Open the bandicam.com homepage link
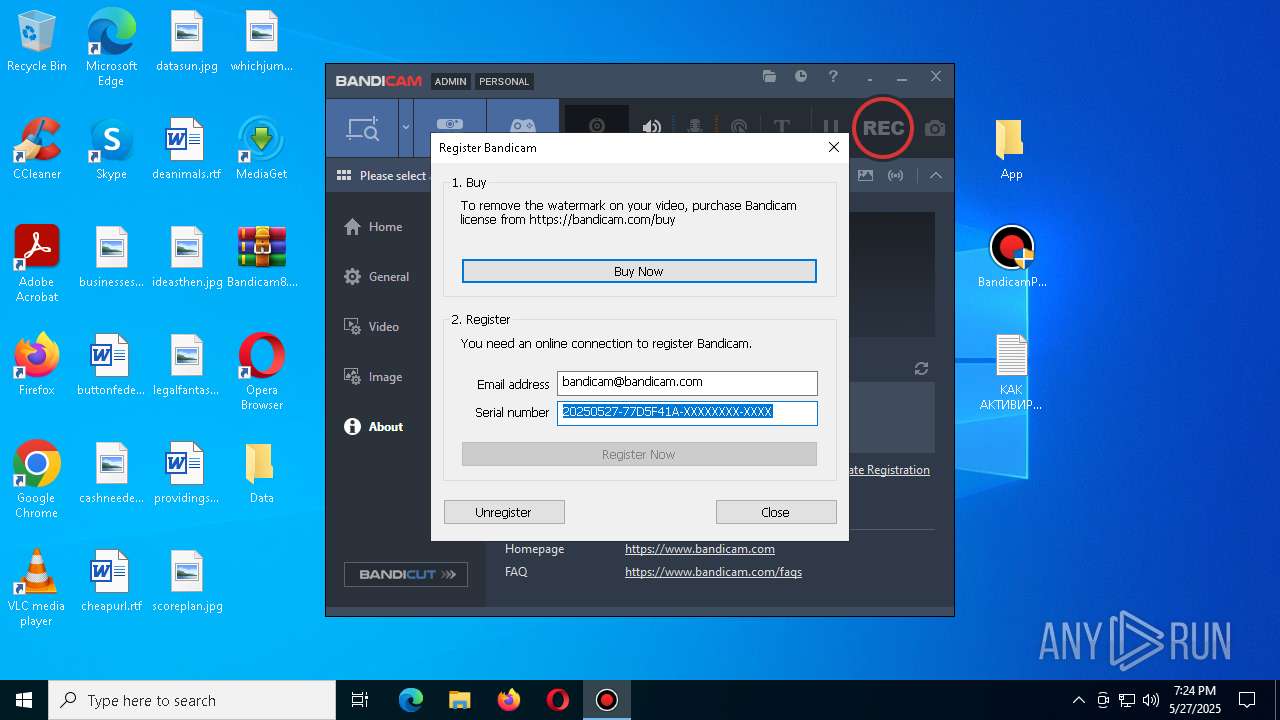 pos(700,549)
